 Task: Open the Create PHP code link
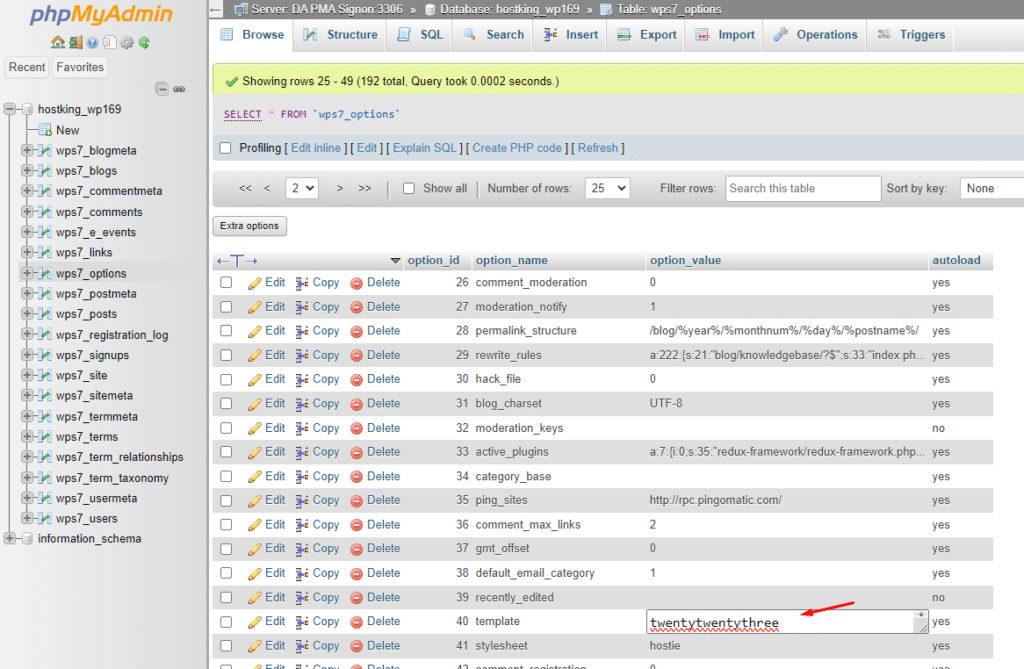click(517, 147)
